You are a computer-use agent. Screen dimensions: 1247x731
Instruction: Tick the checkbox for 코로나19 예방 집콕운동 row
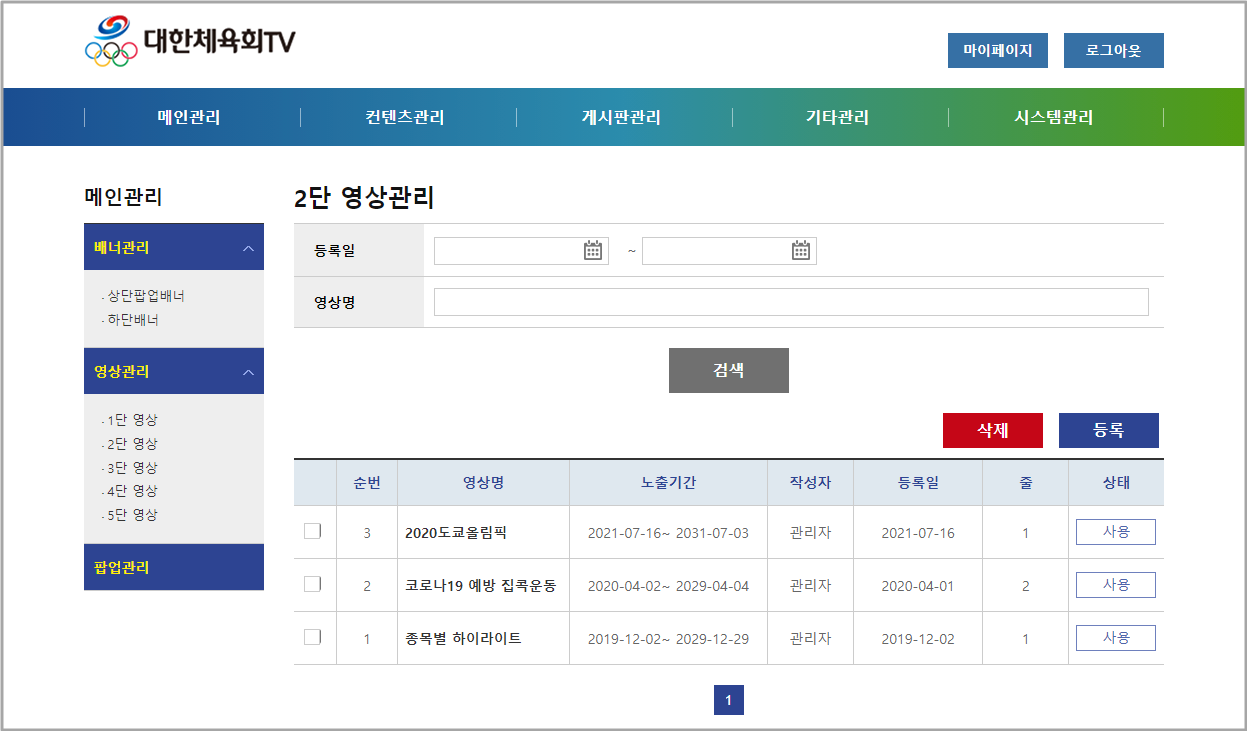tap(313, 584)
